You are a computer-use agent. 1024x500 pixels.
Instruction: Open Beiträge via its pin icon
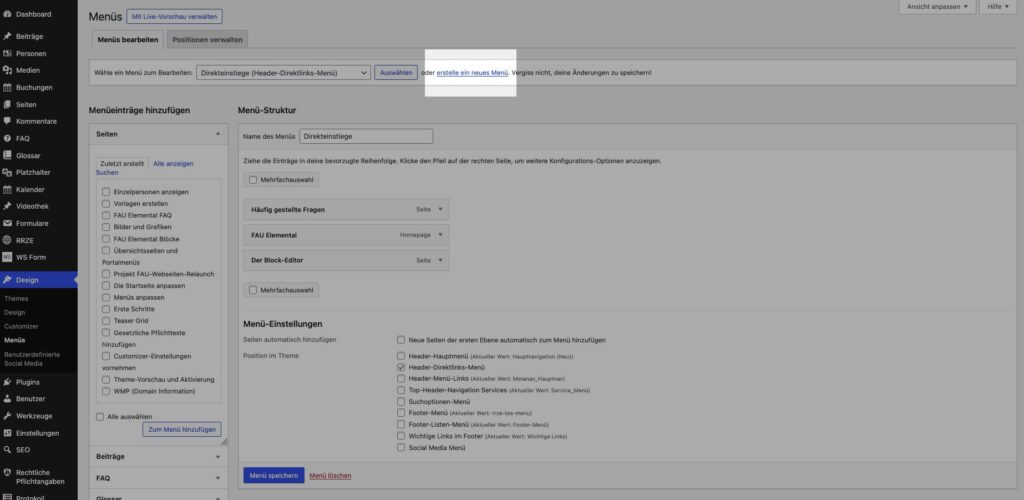coord(8,36)
